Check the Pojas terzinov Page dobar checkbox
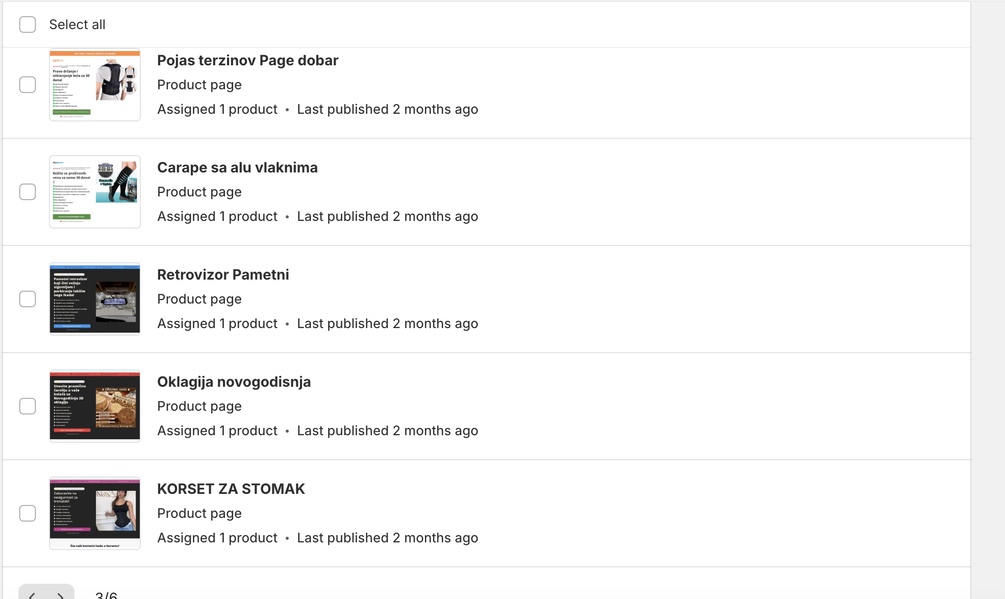1005x599 pixels. 28,85
